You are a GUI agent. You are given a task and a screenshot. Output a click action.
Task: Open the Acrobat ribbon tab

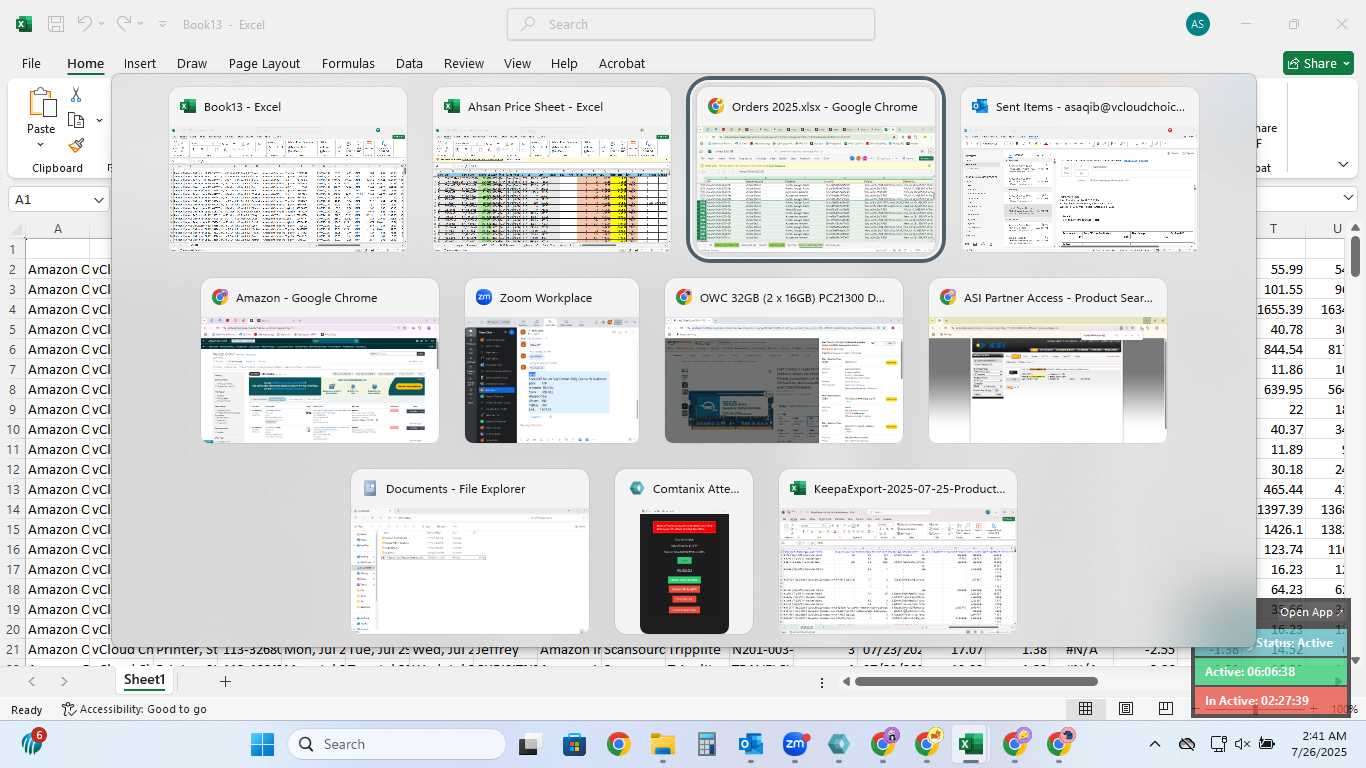tap(622, 63)
